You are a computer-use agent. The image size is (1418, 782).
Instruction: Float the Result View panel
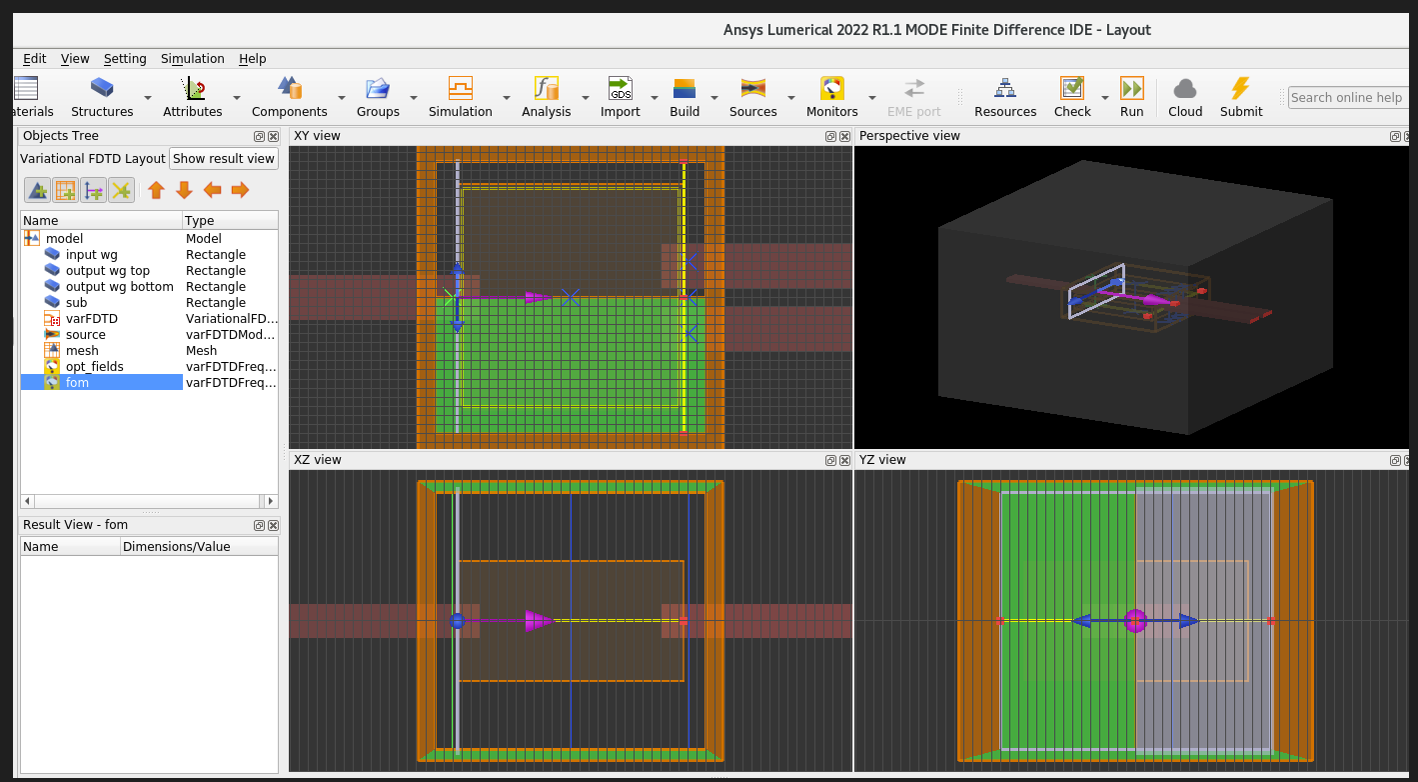259,525
